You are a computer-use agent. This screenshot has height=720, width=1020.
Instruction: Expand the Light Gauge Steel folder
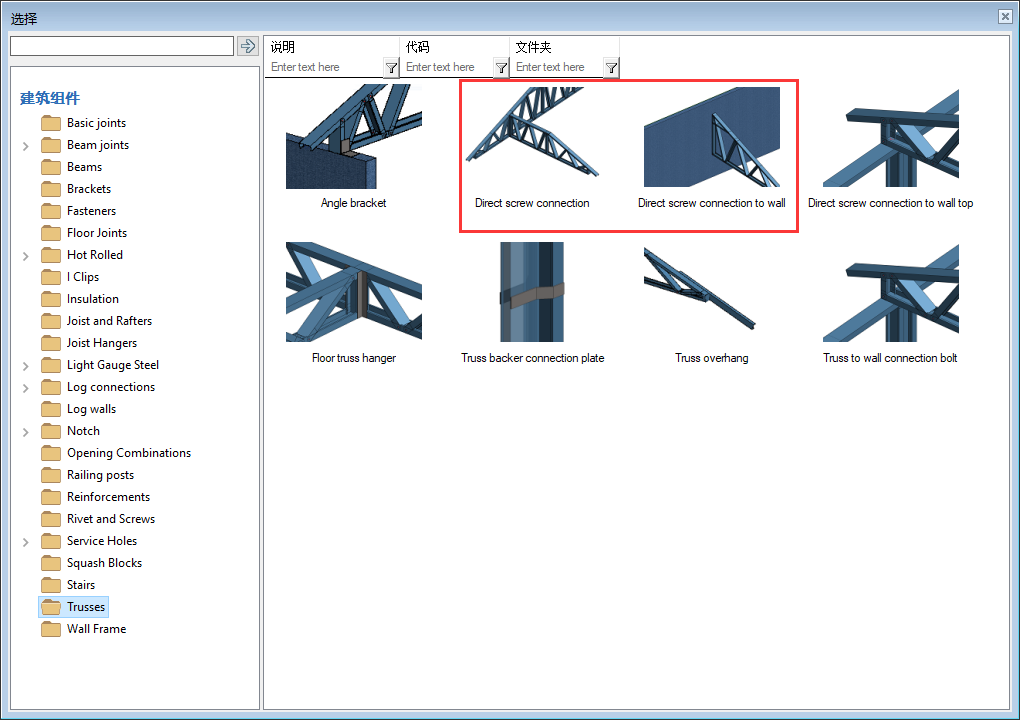click(25, 366)
